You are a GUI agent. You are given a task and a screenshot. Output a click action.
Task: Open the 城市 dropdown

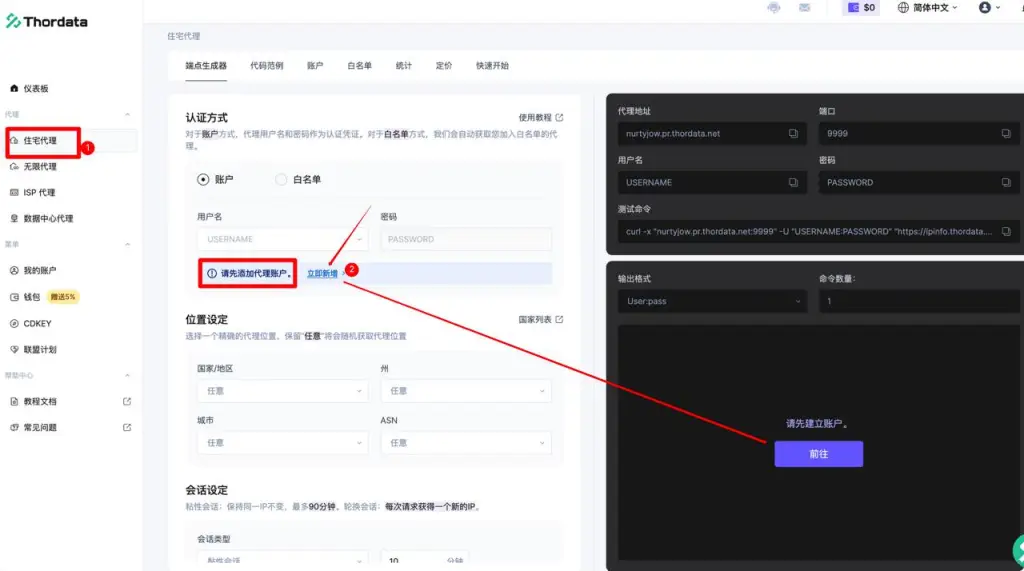point(282,443)
